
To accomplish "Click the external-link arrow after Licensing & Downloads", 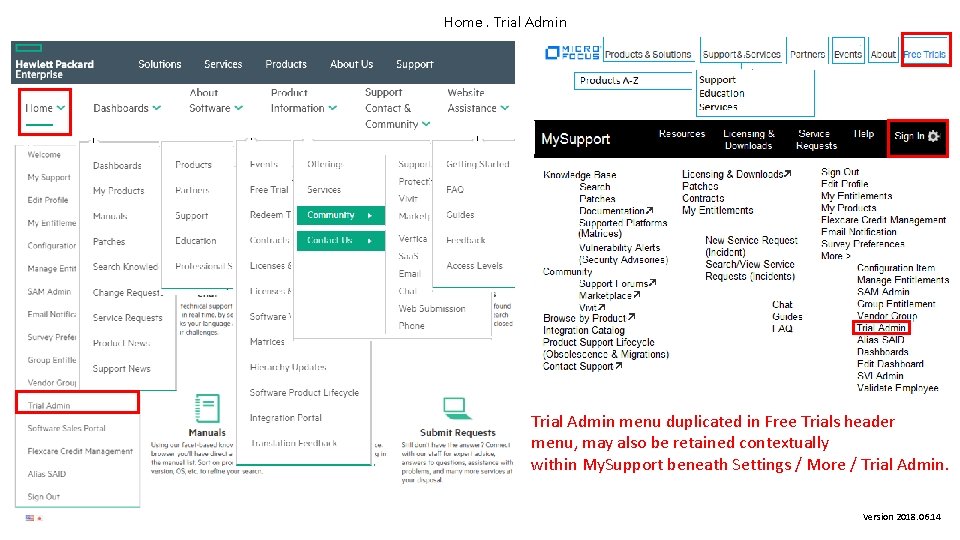I will 787,174.
